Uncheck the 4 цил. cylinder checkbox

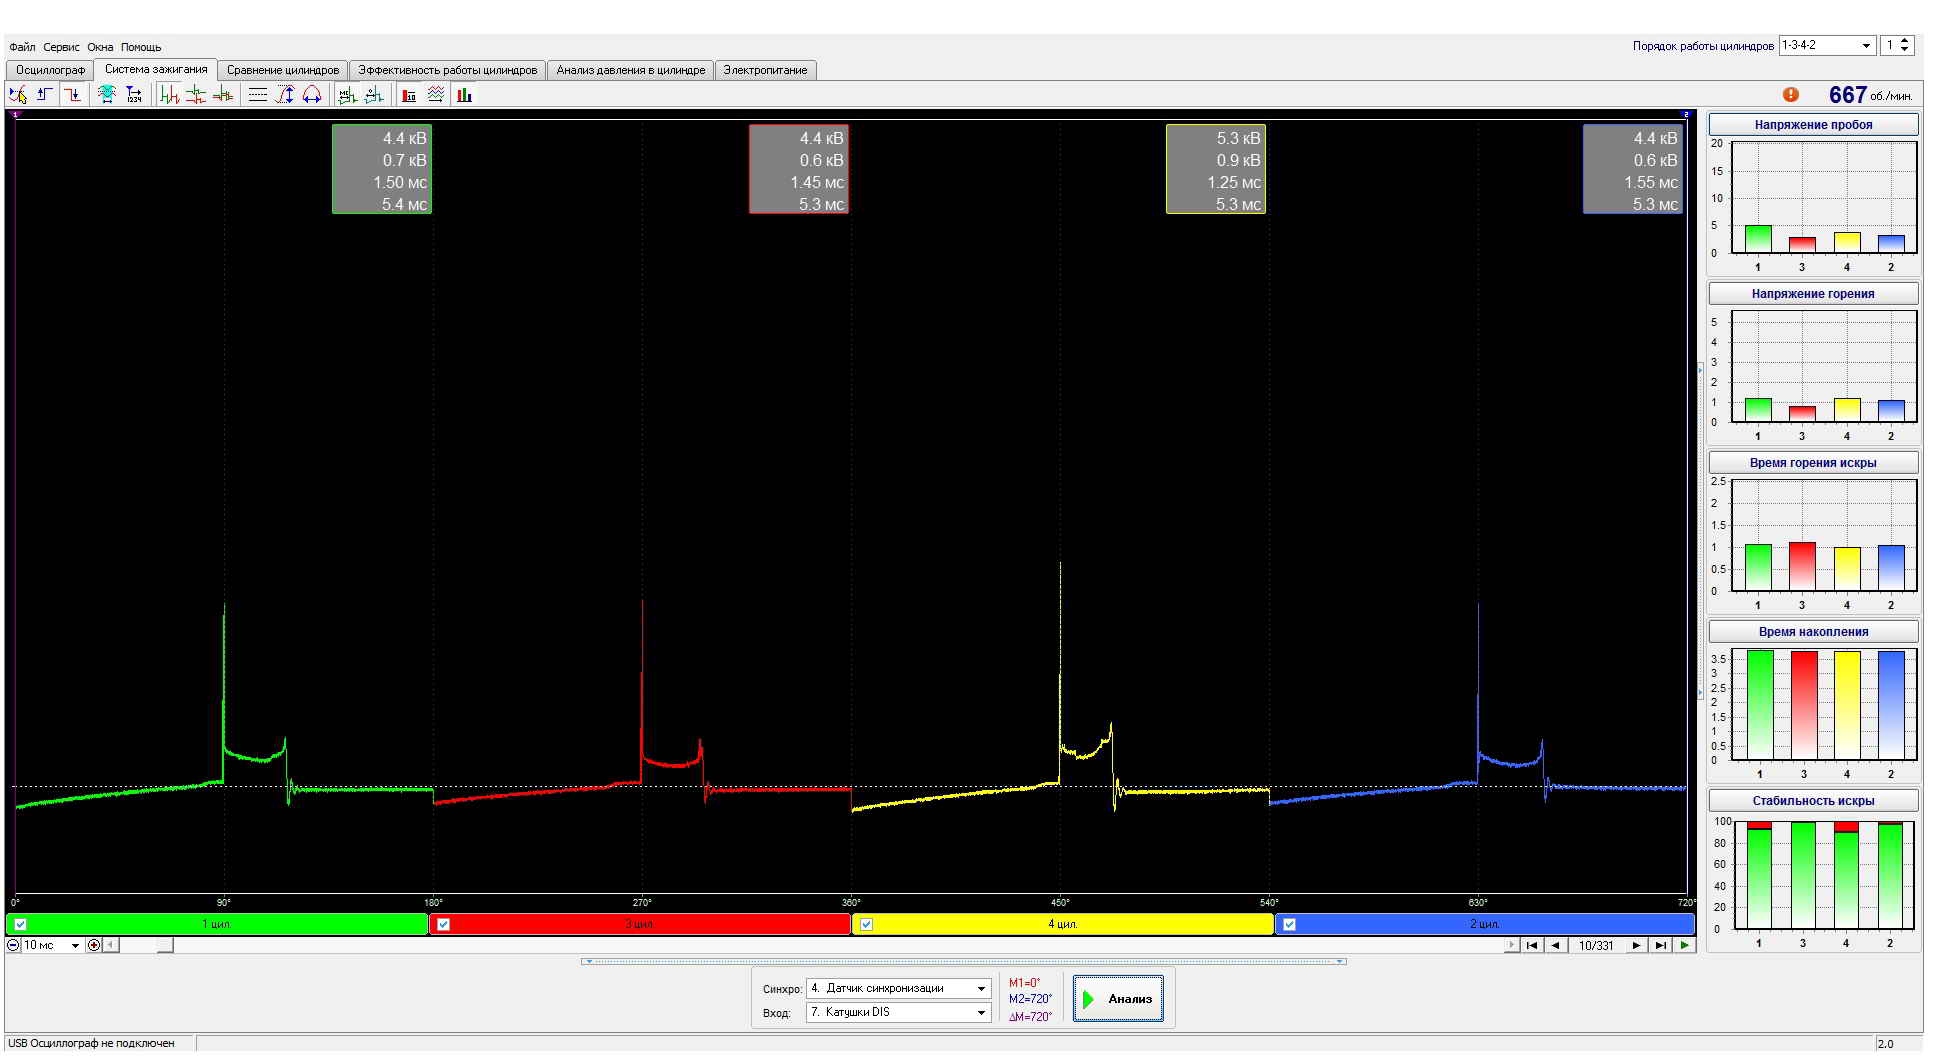[x=867, y=924]
